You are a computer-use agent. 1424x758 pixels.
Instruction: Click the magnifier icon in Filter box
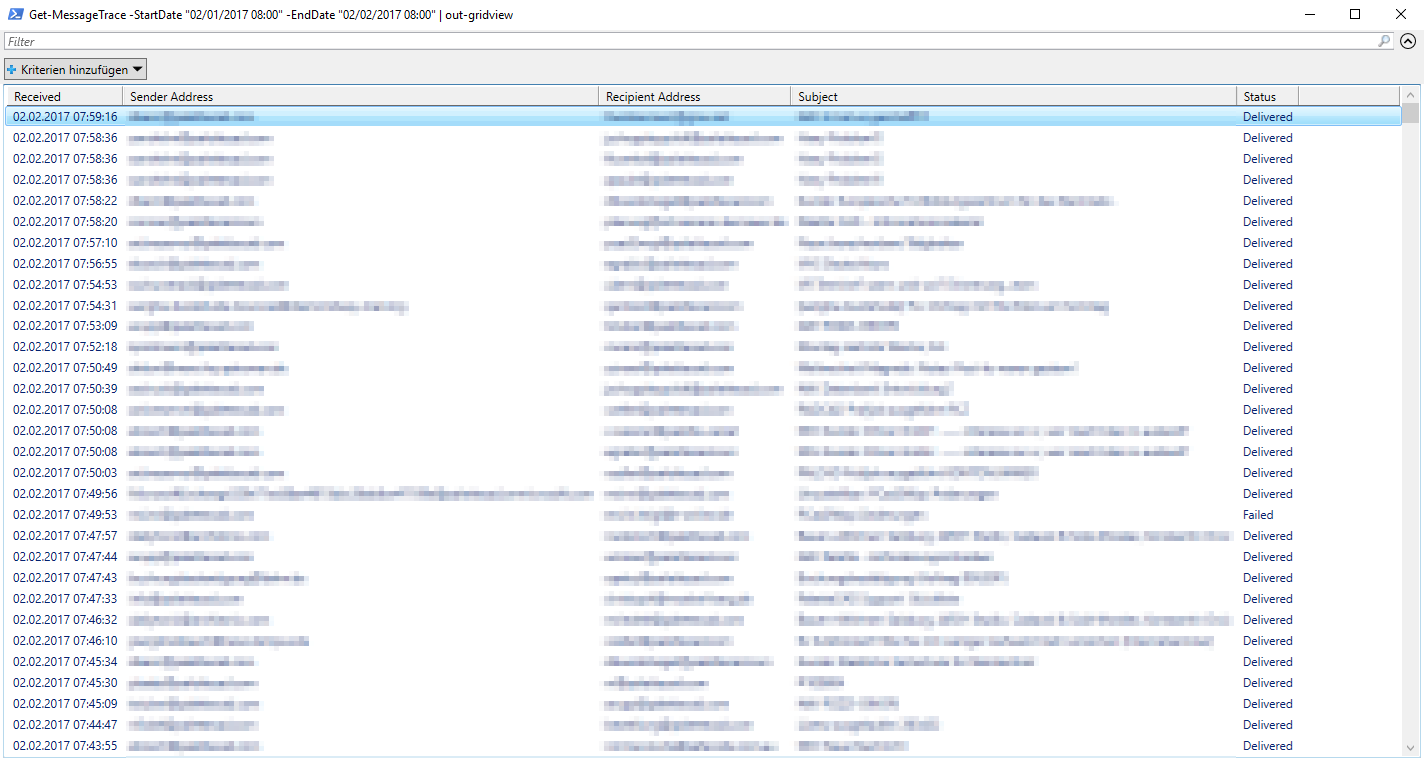pos(1384,41)
